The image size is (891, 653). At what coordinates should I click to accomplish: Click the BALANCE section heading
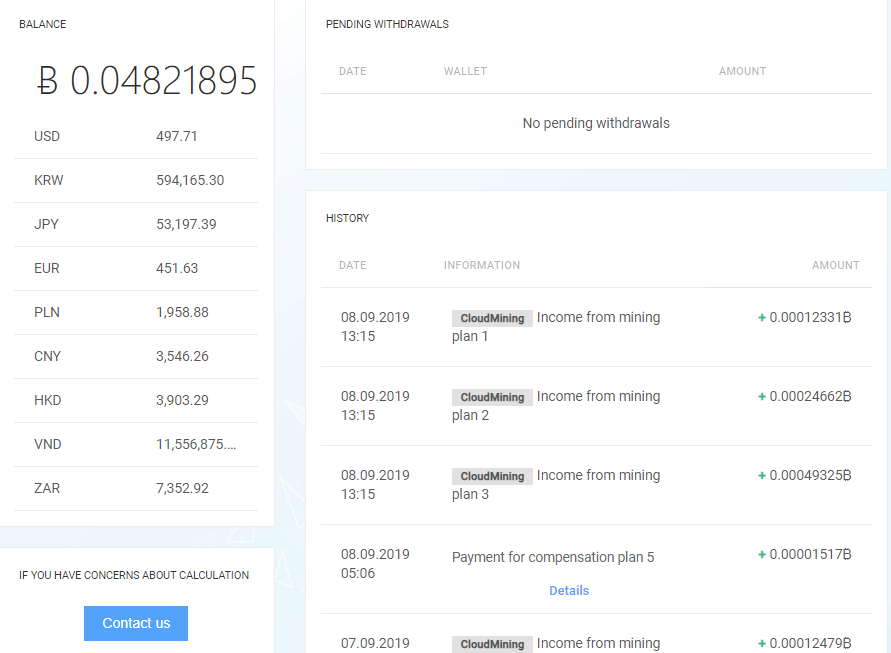click(x=43, y=24)
